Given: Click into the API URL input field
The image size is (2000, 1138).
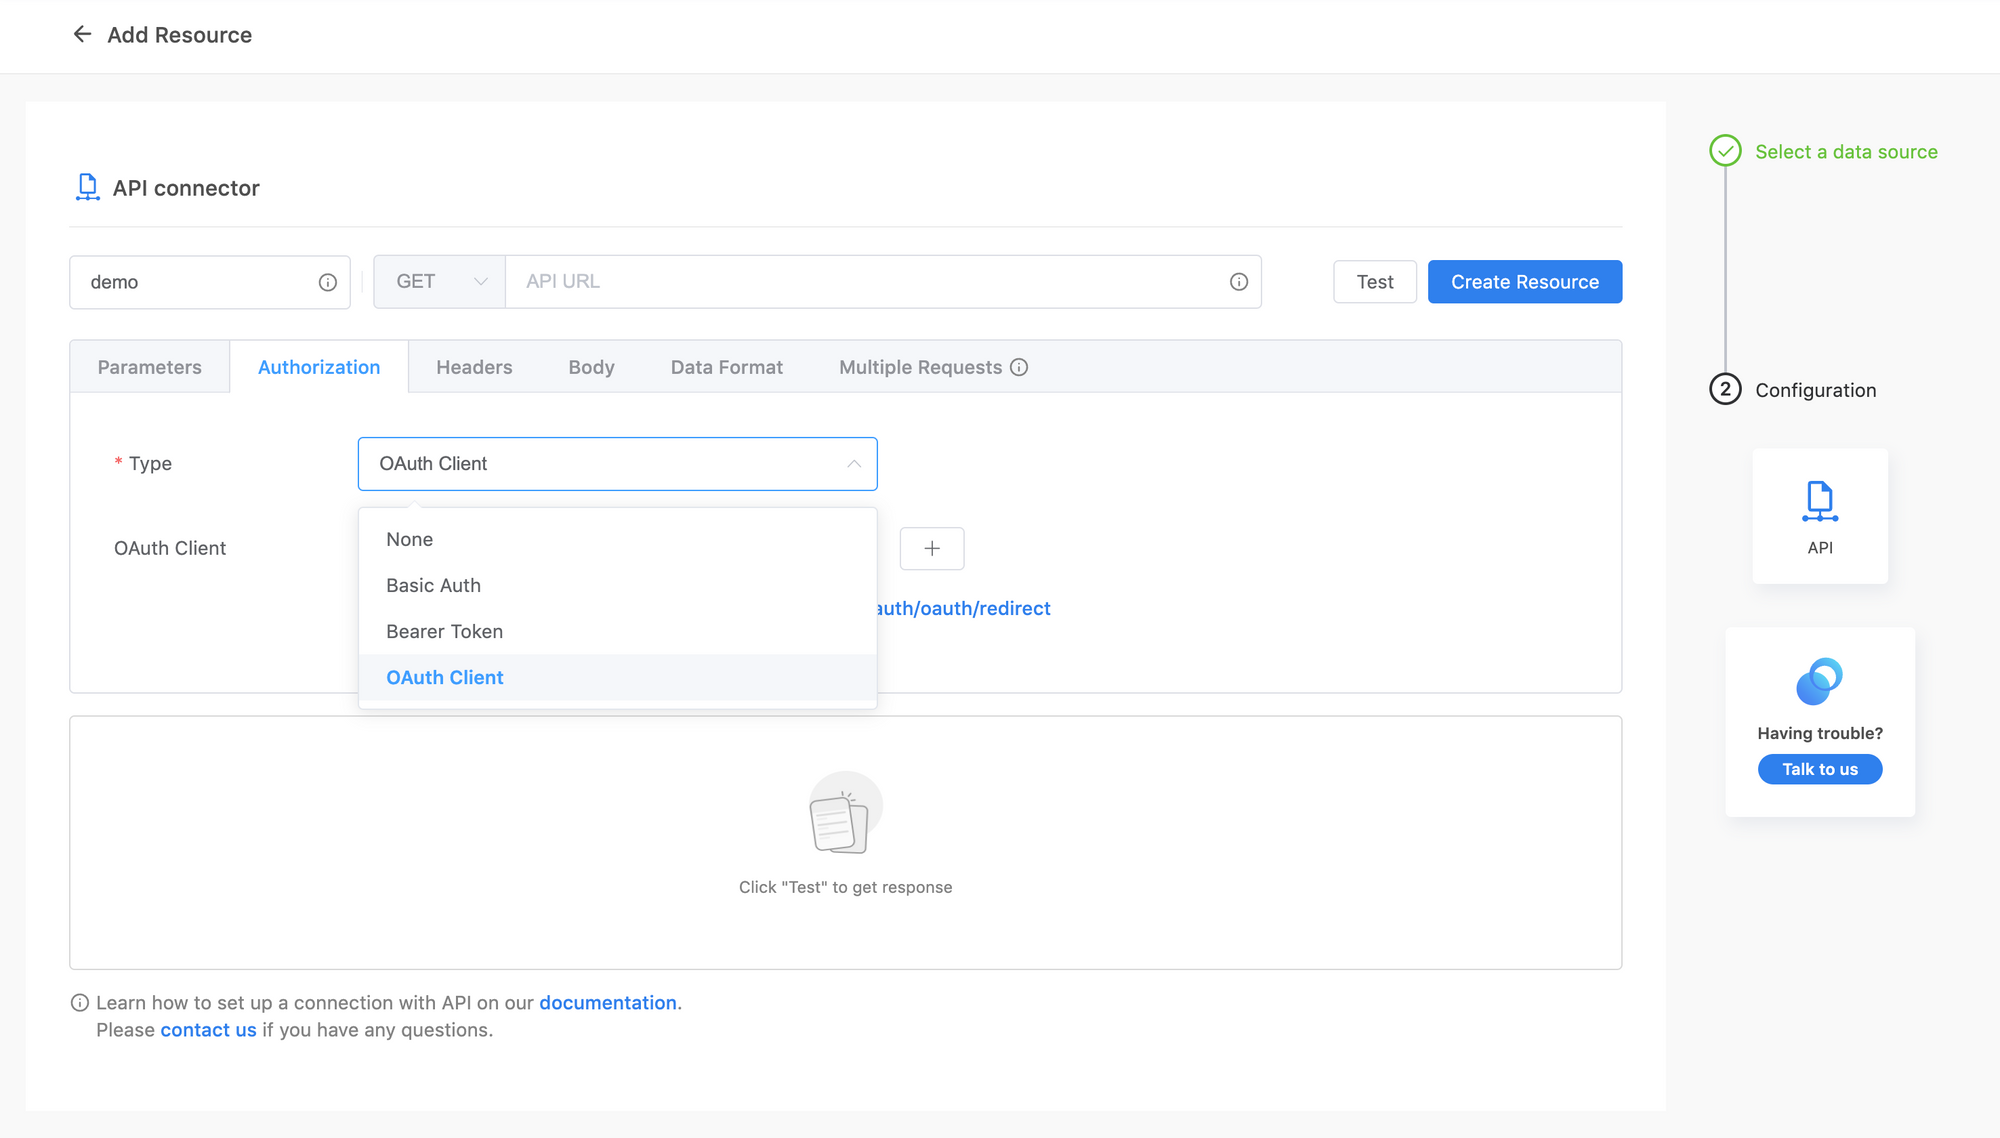Looking at the screenshot, I should 860,282.
